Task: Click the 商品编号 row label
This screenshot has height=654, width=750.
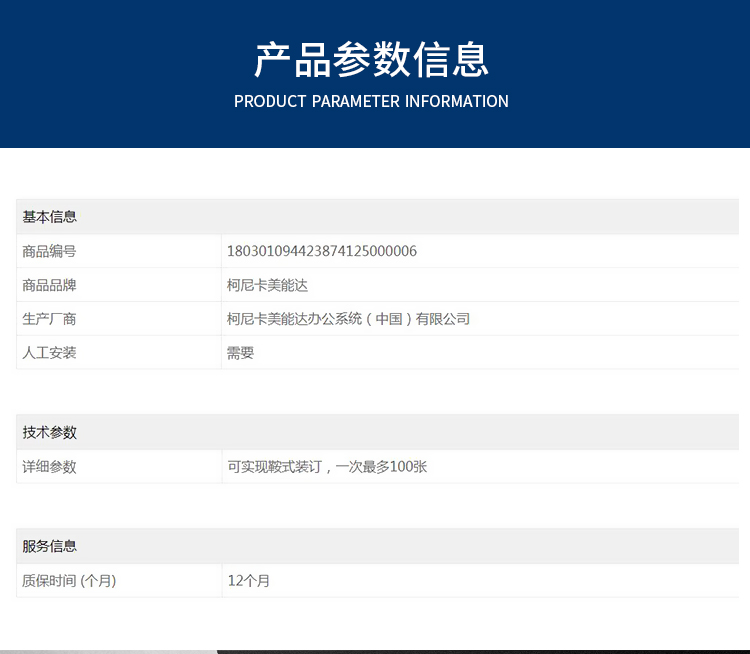Action: click(x=50, y=252)
